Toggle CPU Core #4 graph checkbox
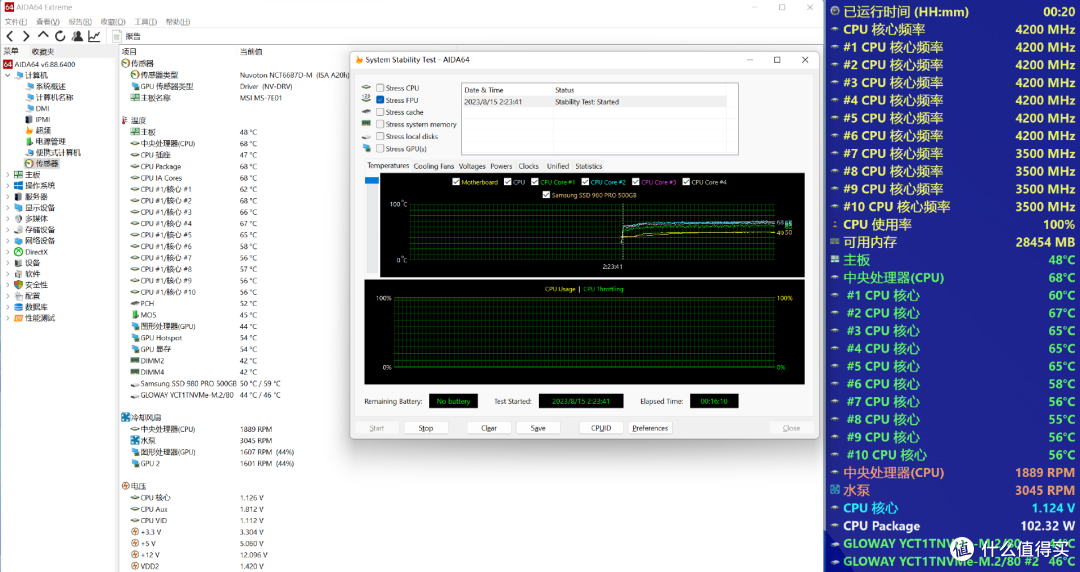Viewport: 1080px width, 572px height. click(x=686, y=182)
